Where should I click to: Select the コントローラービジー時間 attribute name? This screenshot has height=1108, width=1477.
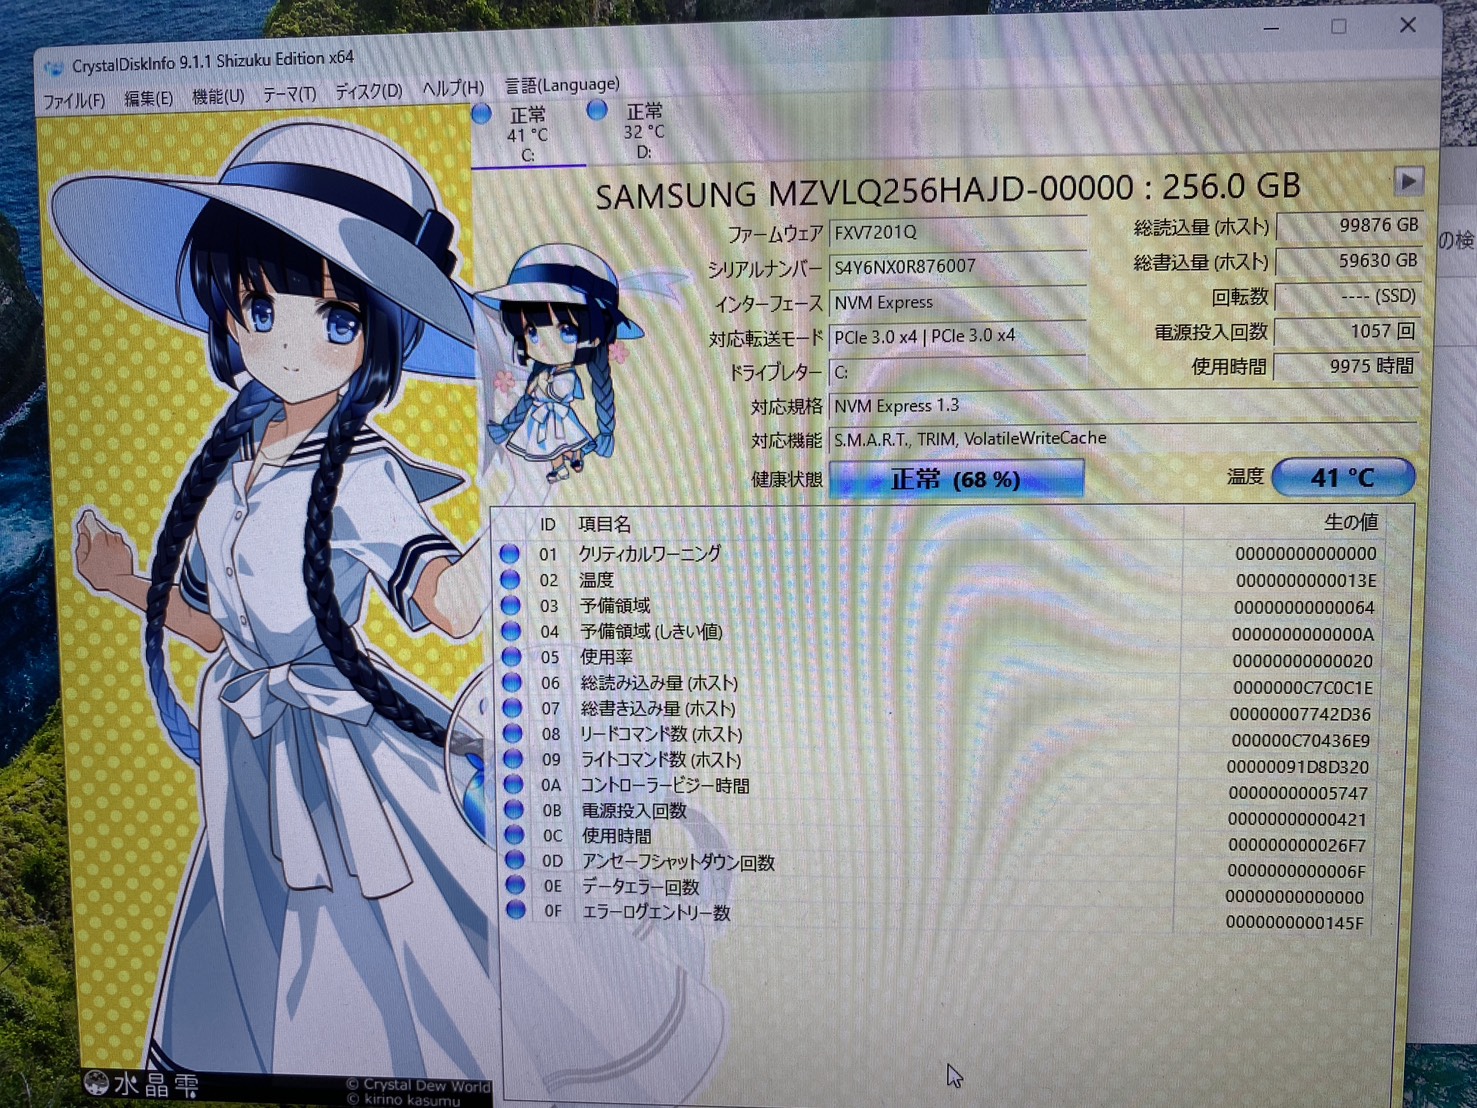(x=665, y=786)
